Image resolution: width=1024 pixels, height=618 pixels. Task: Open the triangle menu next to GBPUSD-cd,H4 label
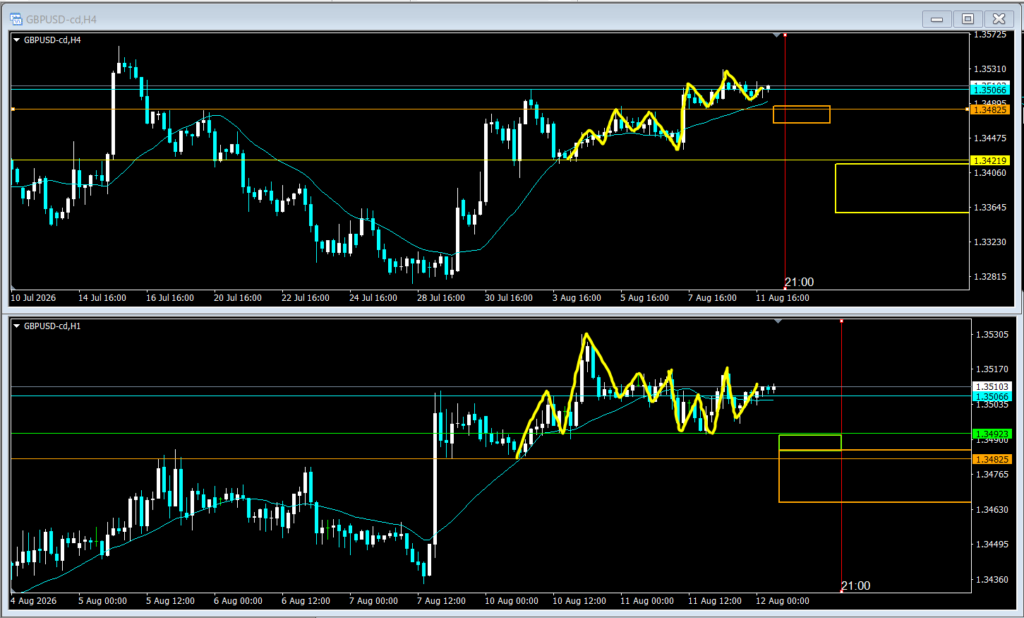point(16,40)
